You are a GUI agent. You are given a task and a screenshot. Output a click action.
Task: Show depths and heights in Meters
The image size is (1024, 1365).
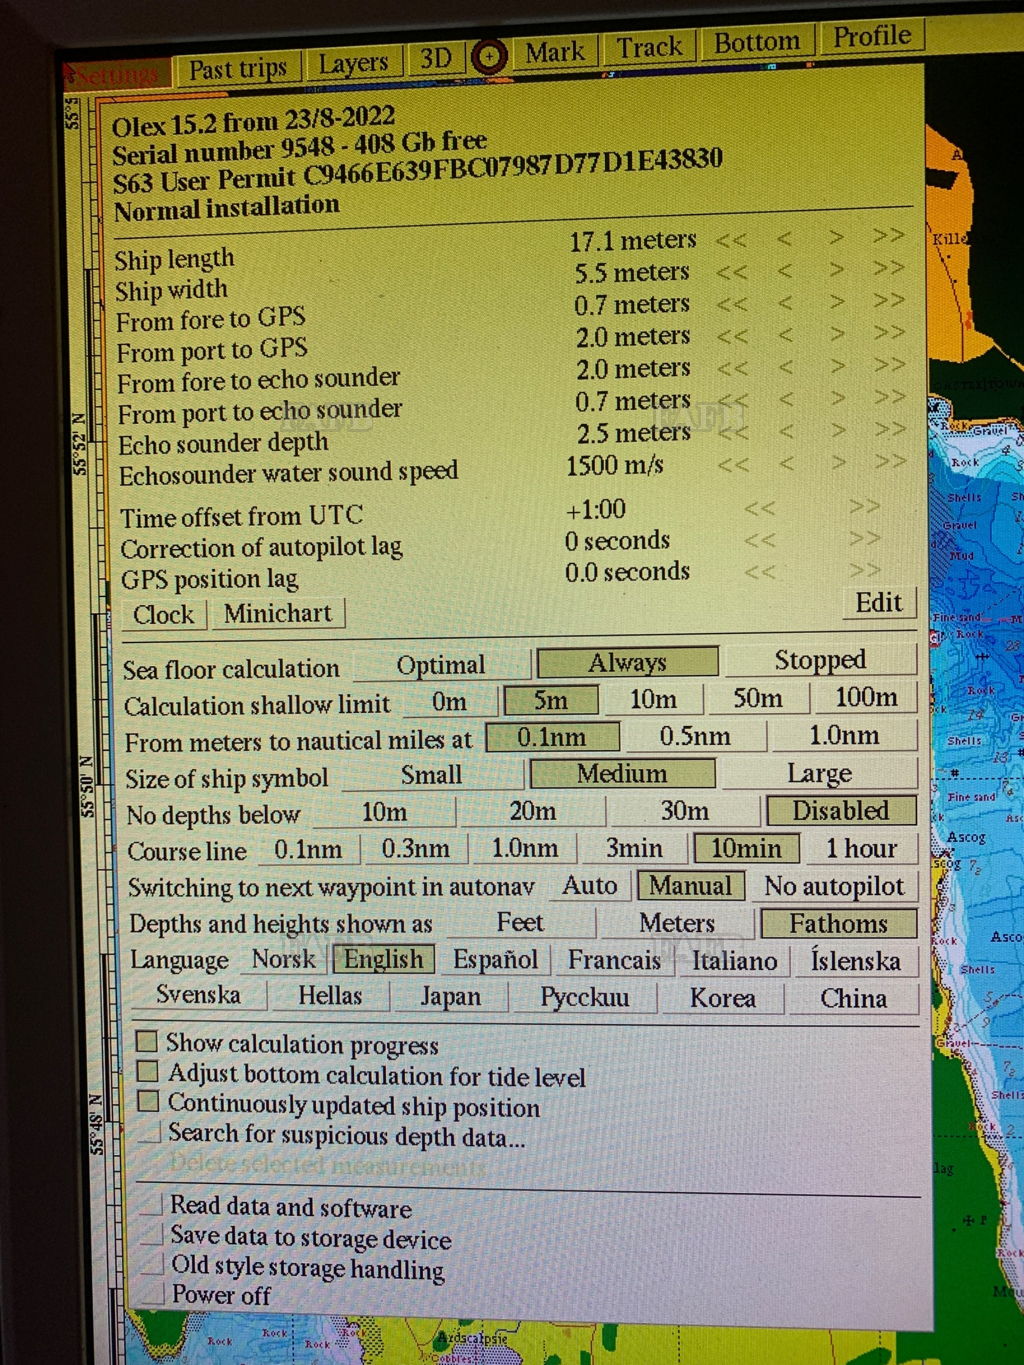tap(677, 923)
